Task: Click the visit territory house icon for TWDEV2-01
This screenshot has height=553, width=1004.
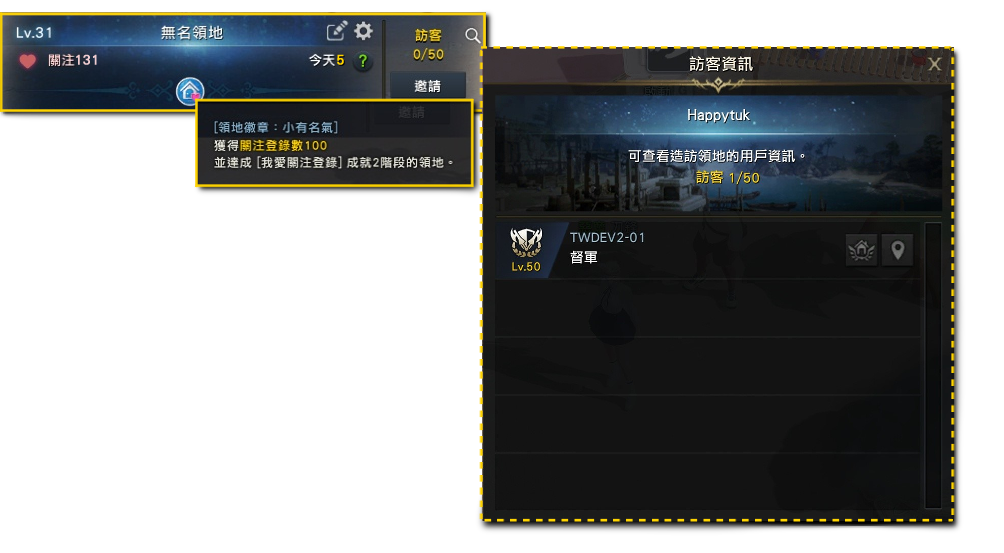Action: (861, 250)
